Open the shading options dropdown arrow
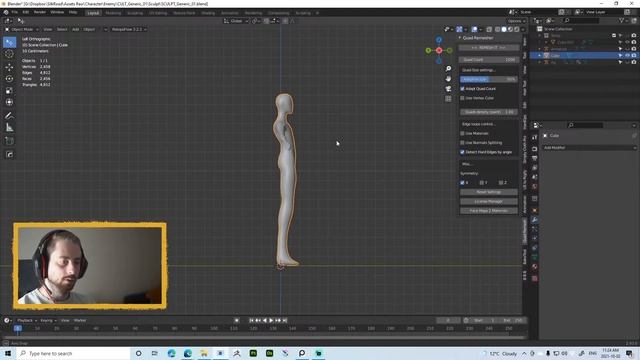The image size is (640, 360). (523, 29)
